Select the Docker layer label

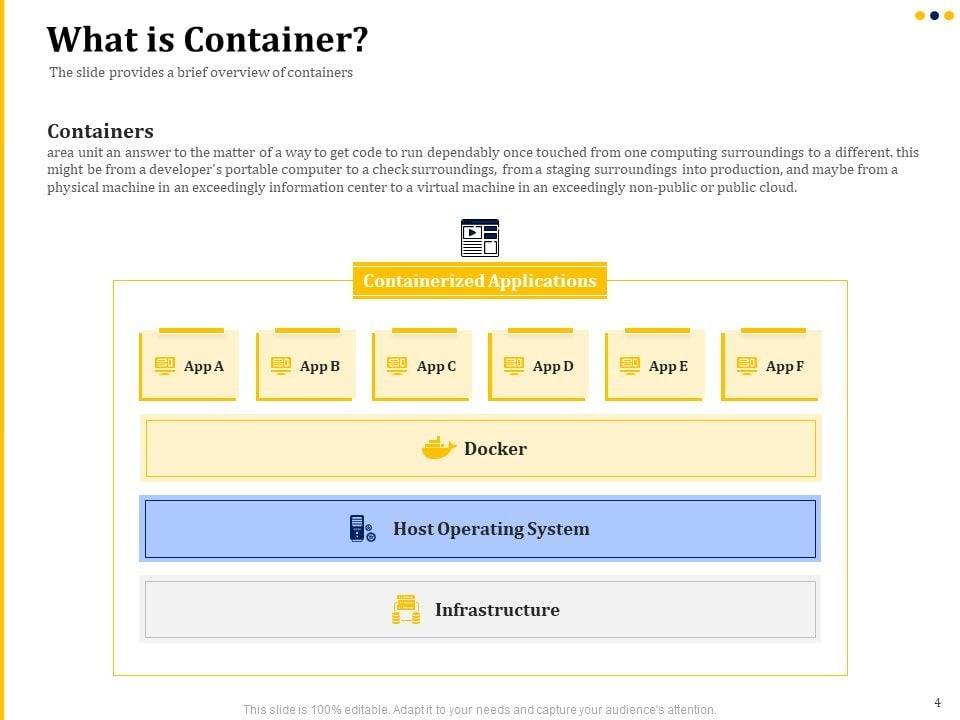(x=495, y=449)
